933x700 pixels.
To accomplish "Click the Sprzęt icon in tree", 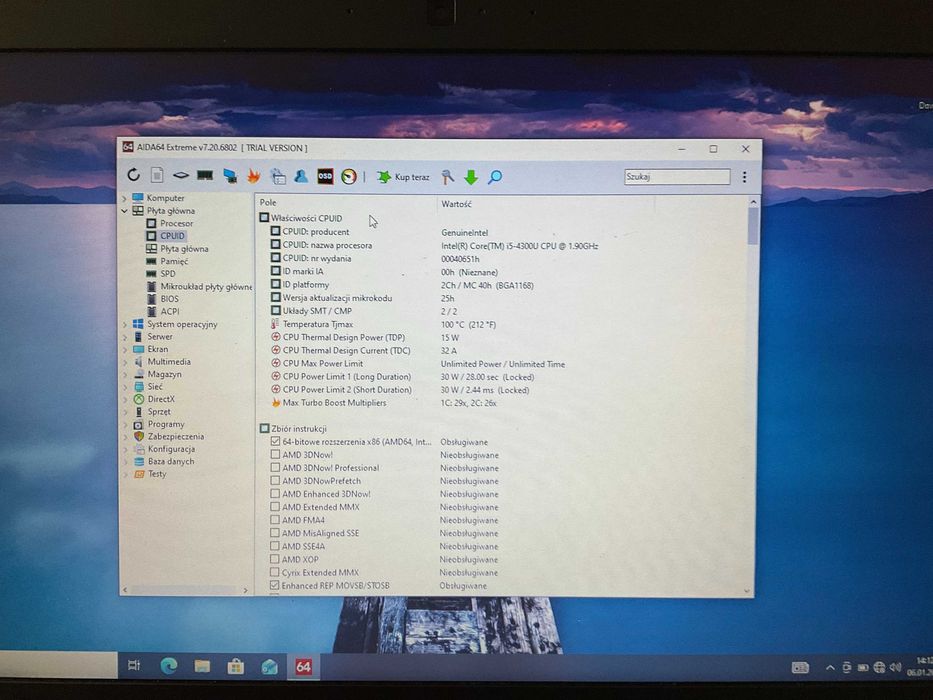I will 139,411.
